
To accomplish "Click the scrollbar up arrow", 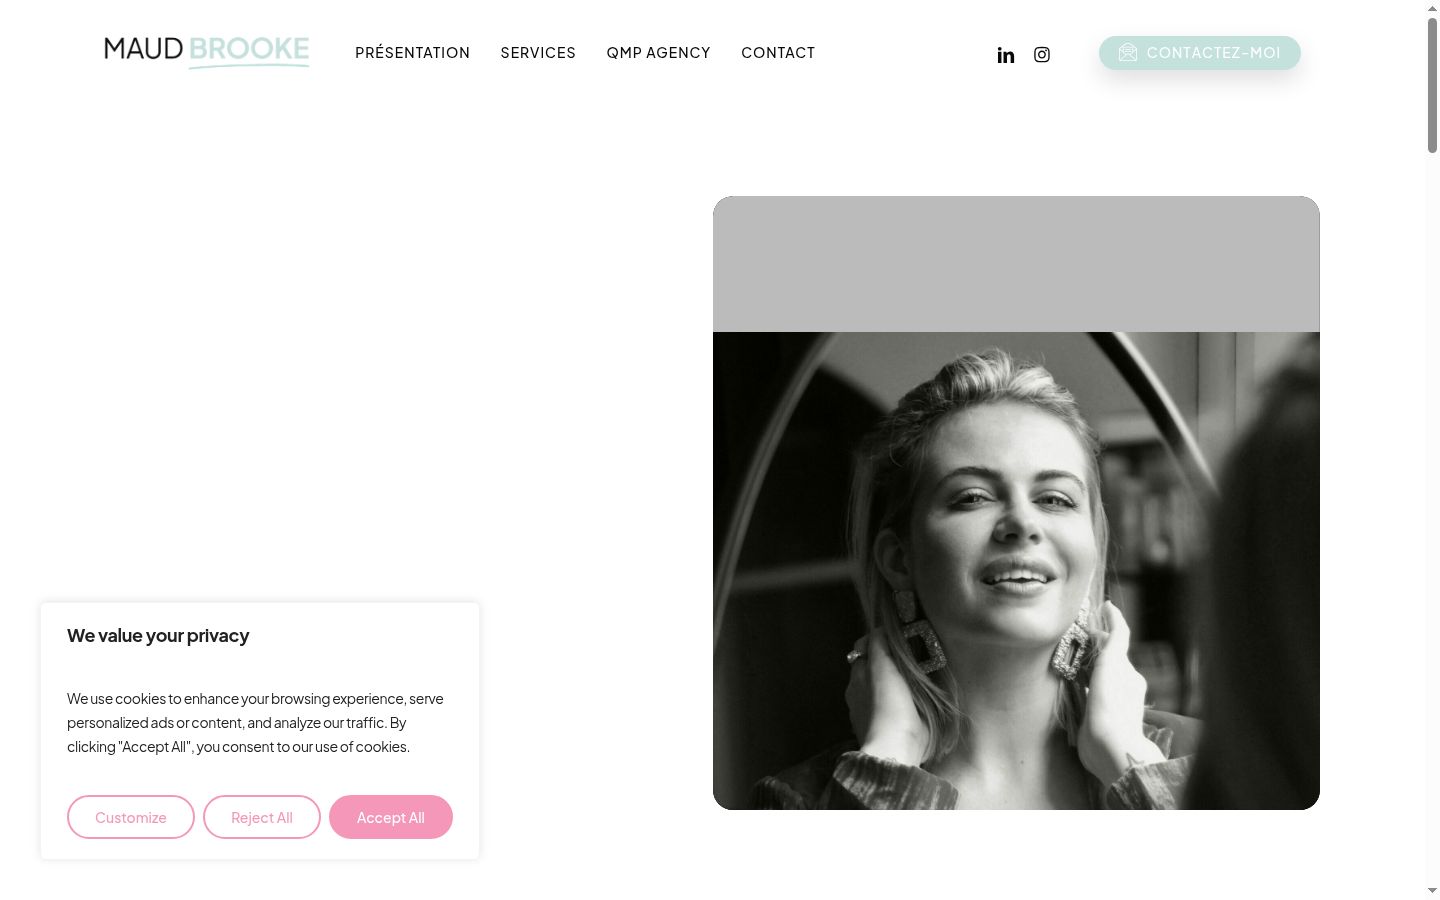I will click(1432, 8).
